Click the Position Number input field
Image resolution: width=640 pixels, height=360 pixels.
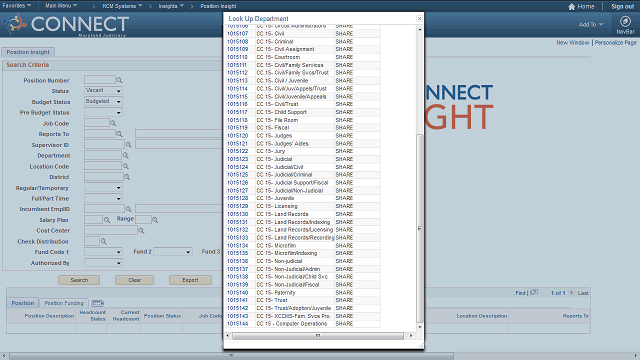[100, 80]
